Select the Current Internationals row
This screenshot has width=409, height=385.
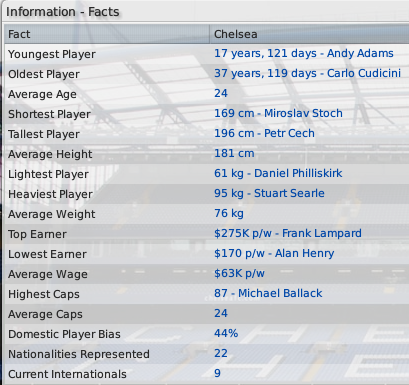coord(207,374)
